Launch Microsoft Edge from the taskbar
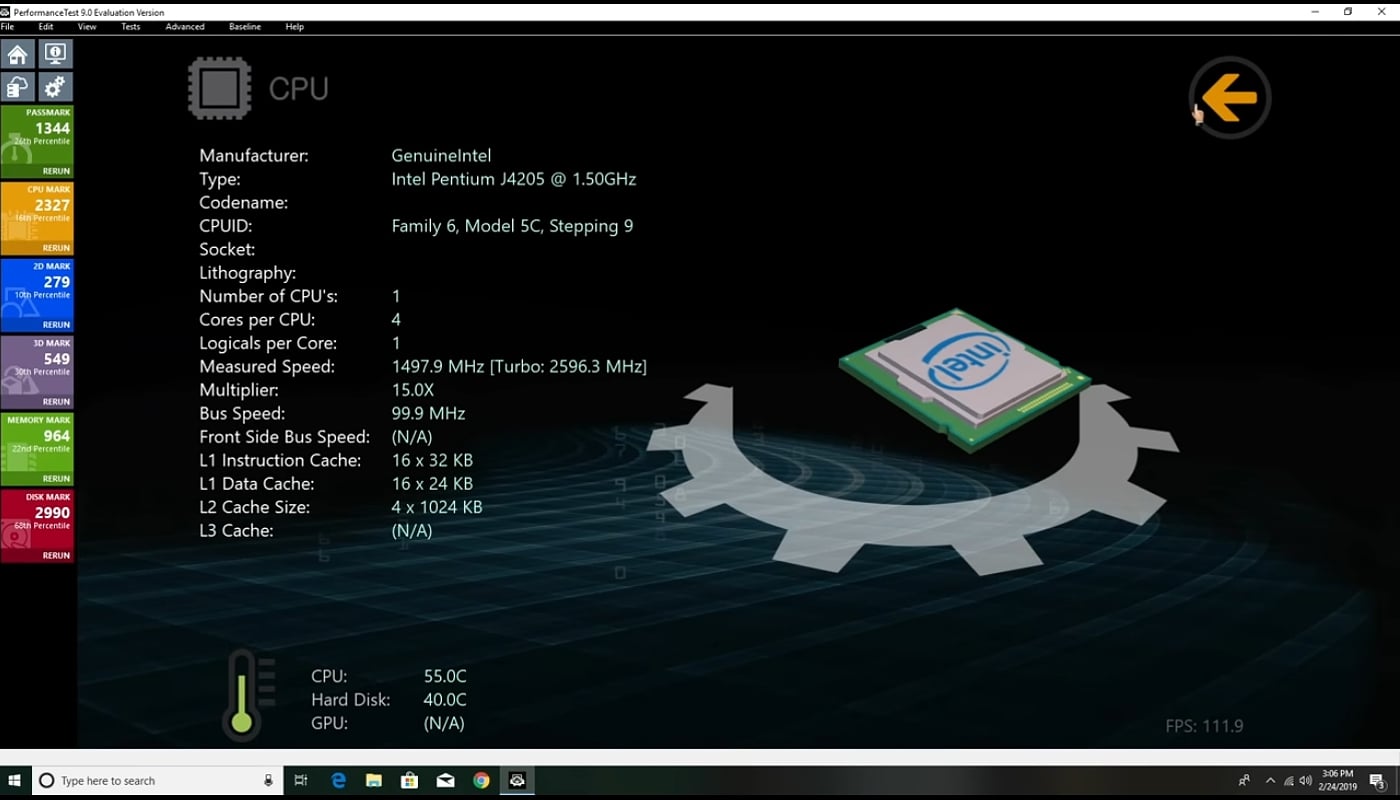Image resolution: width=1400 pixels, height=800 pixels. (338, 780)
